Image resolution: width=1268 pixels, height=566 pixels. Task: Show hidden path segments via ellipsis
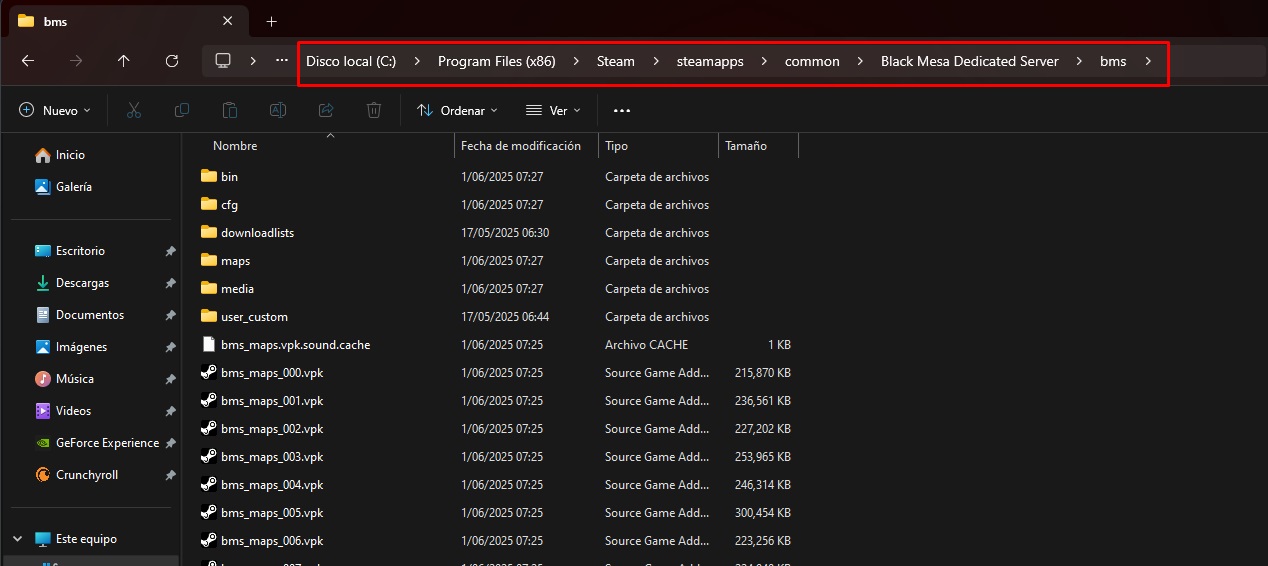point(282,61)
